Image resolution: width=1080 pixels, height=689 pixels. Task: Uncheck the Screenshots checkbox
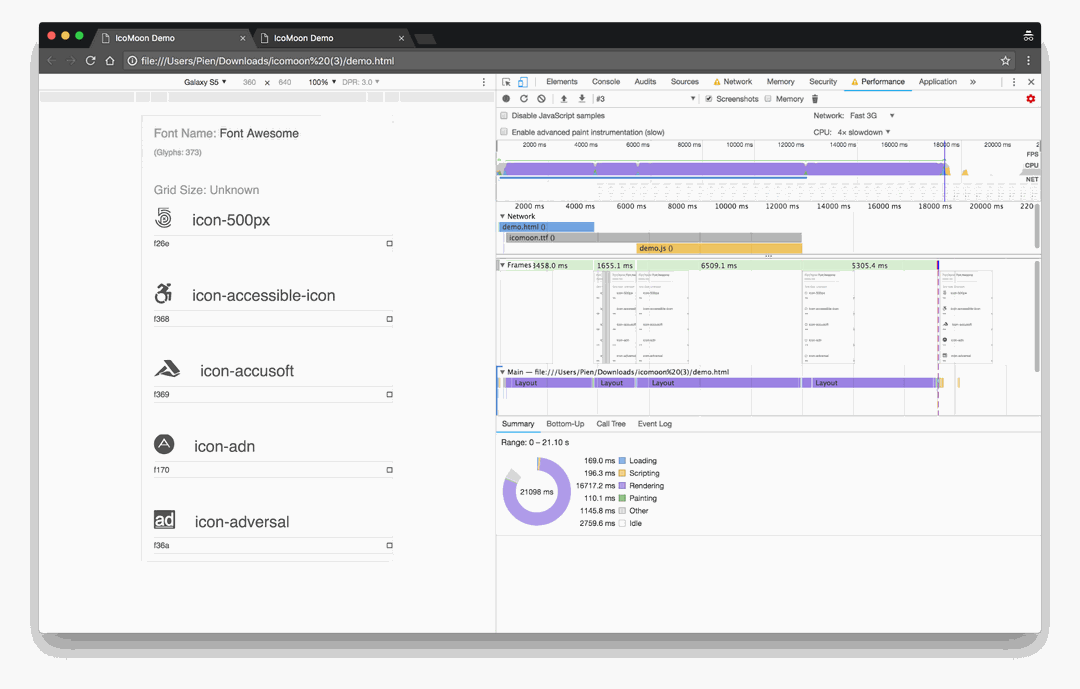coord(709,99)
